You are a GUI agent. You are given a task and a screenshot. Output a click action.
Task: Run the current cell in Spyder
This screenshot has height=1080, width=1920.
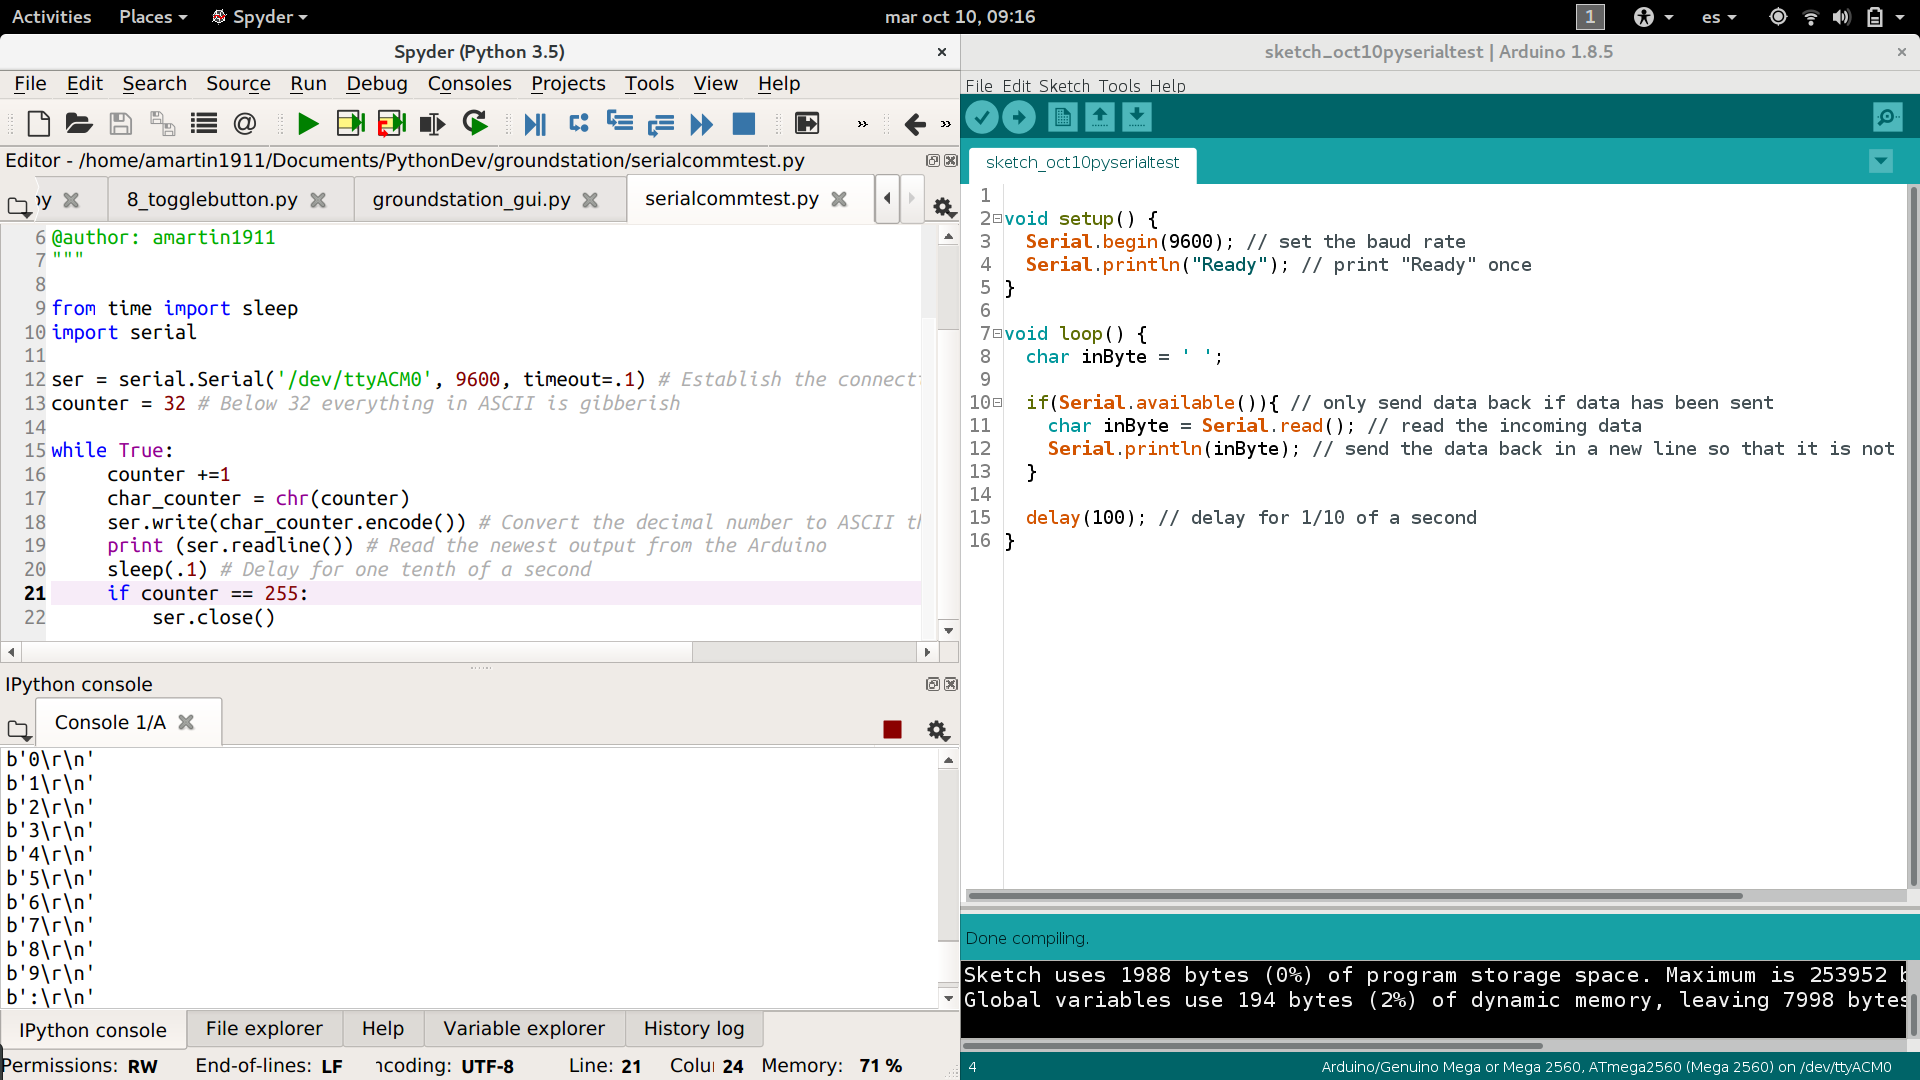[x=351, y=123]
